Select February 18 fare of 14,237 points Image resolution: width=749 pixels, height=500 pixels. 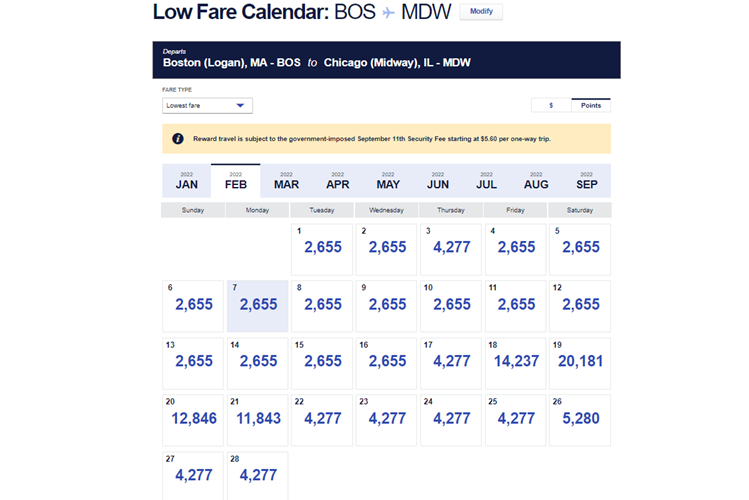(x=516, y=362)
